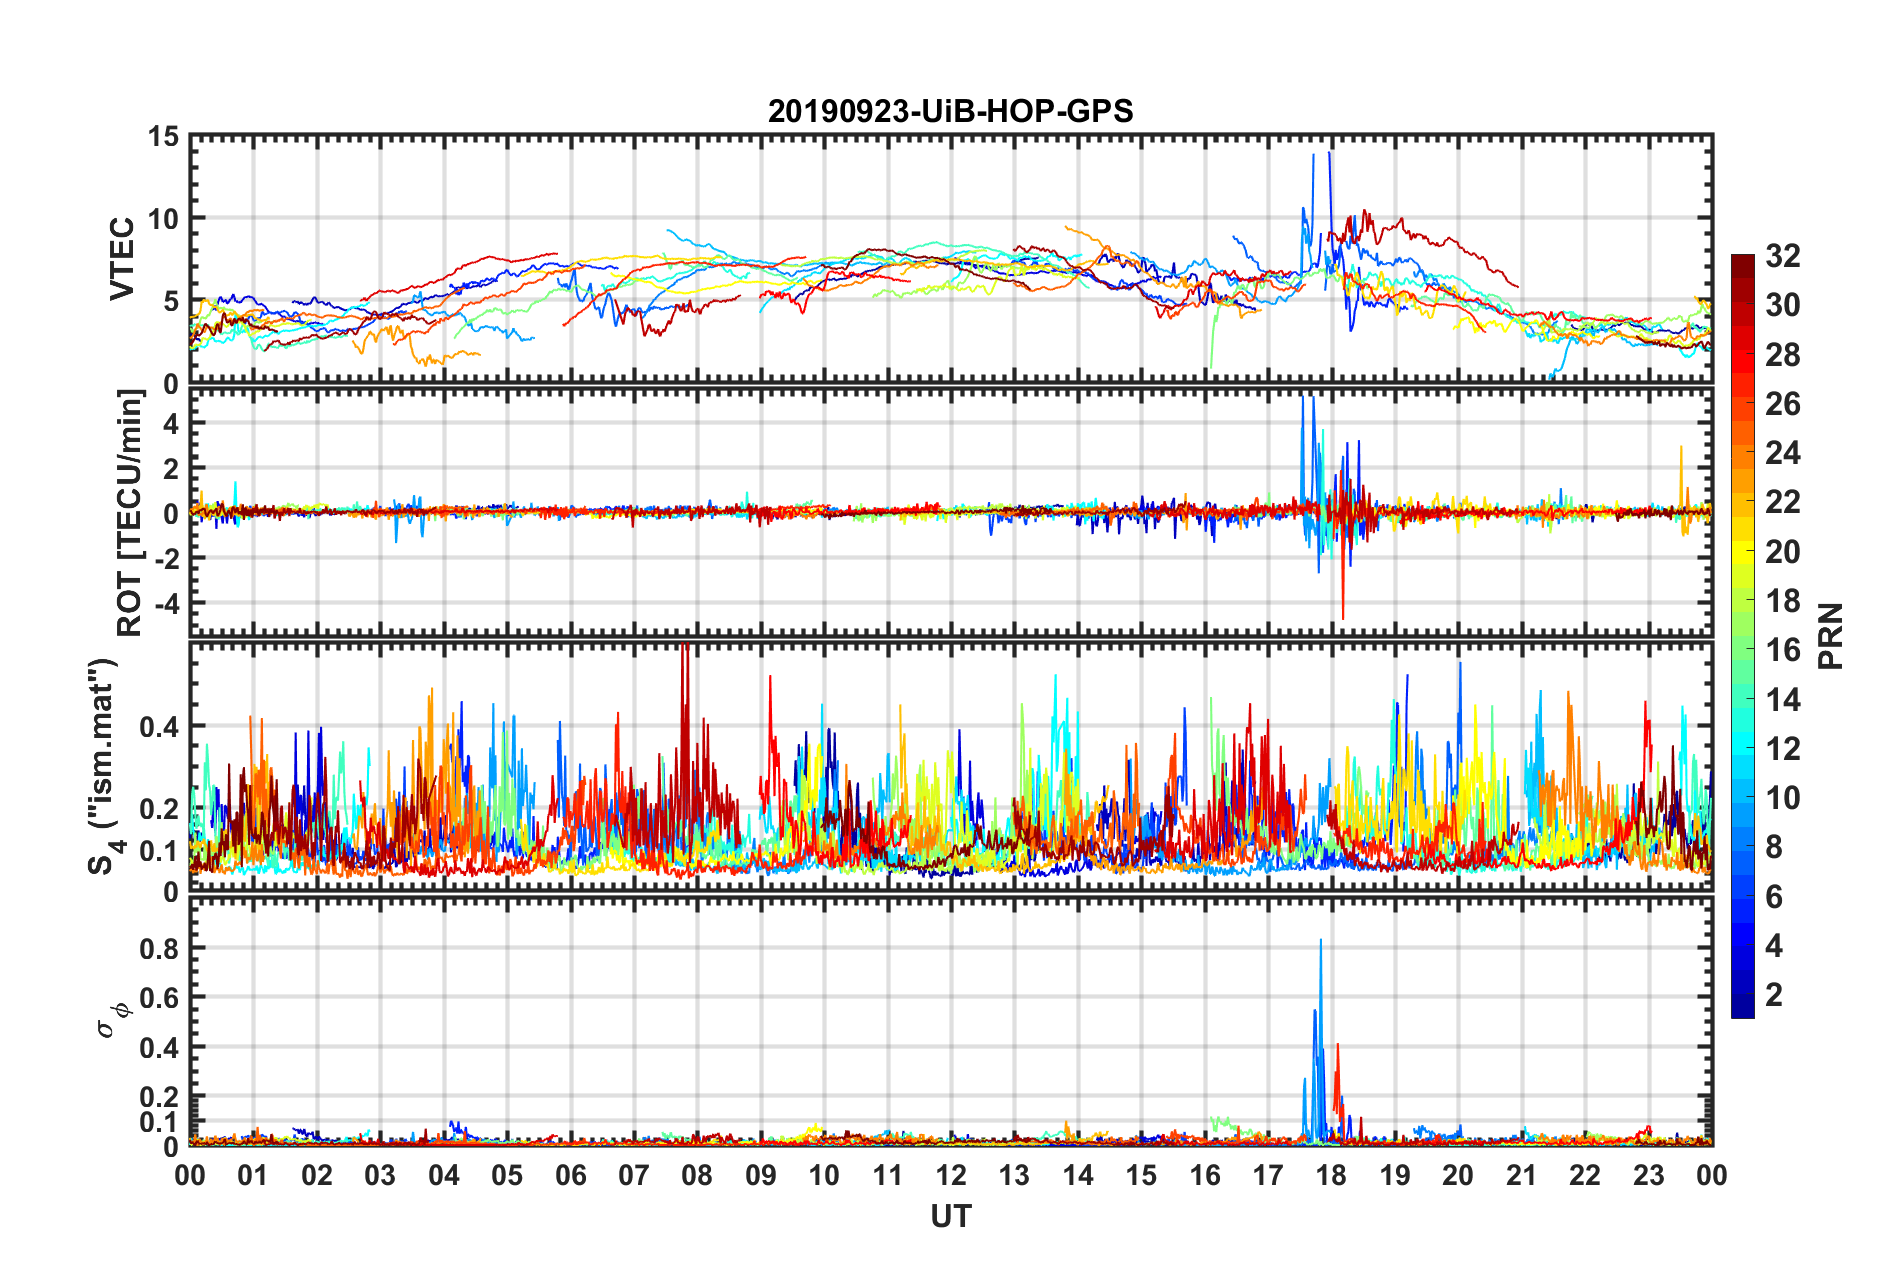This screenshot has width=1902, height=1272.
Task: Click the plot title 20190923-UiB-HOP-GPS
Action: pos(950,111)
